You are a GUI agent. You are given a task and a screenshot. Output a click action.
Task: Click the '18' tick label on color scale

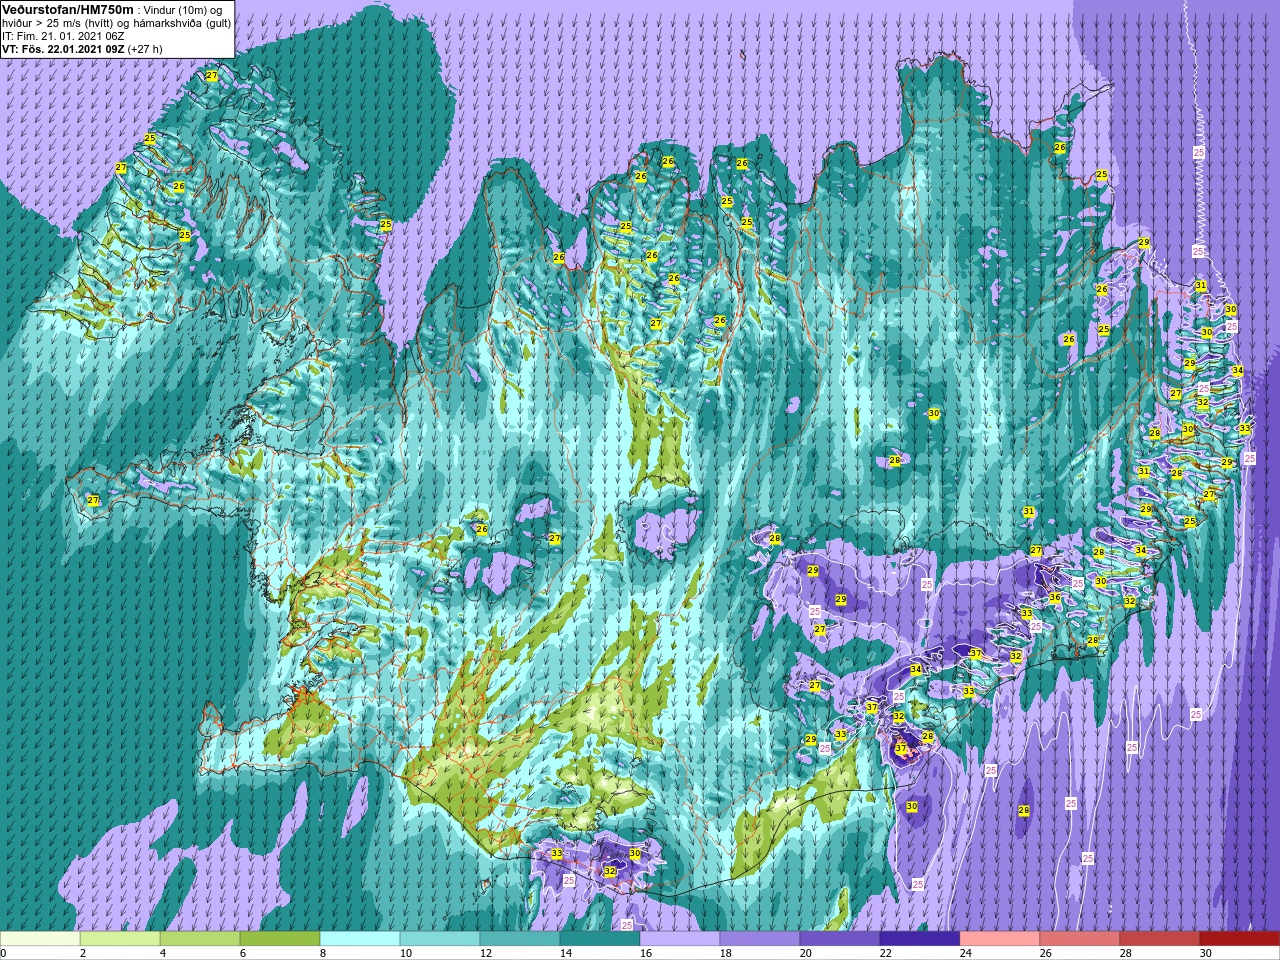(x=726, y=953)
